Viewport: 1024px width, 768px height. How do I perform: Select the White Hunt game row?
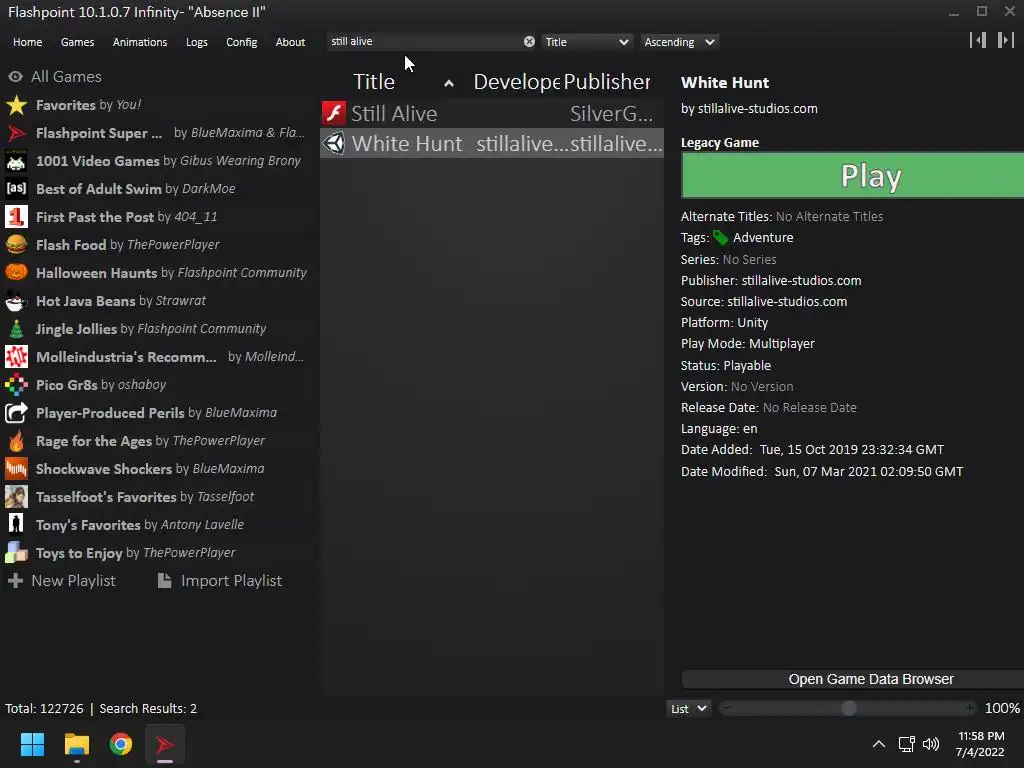(492, 144)
